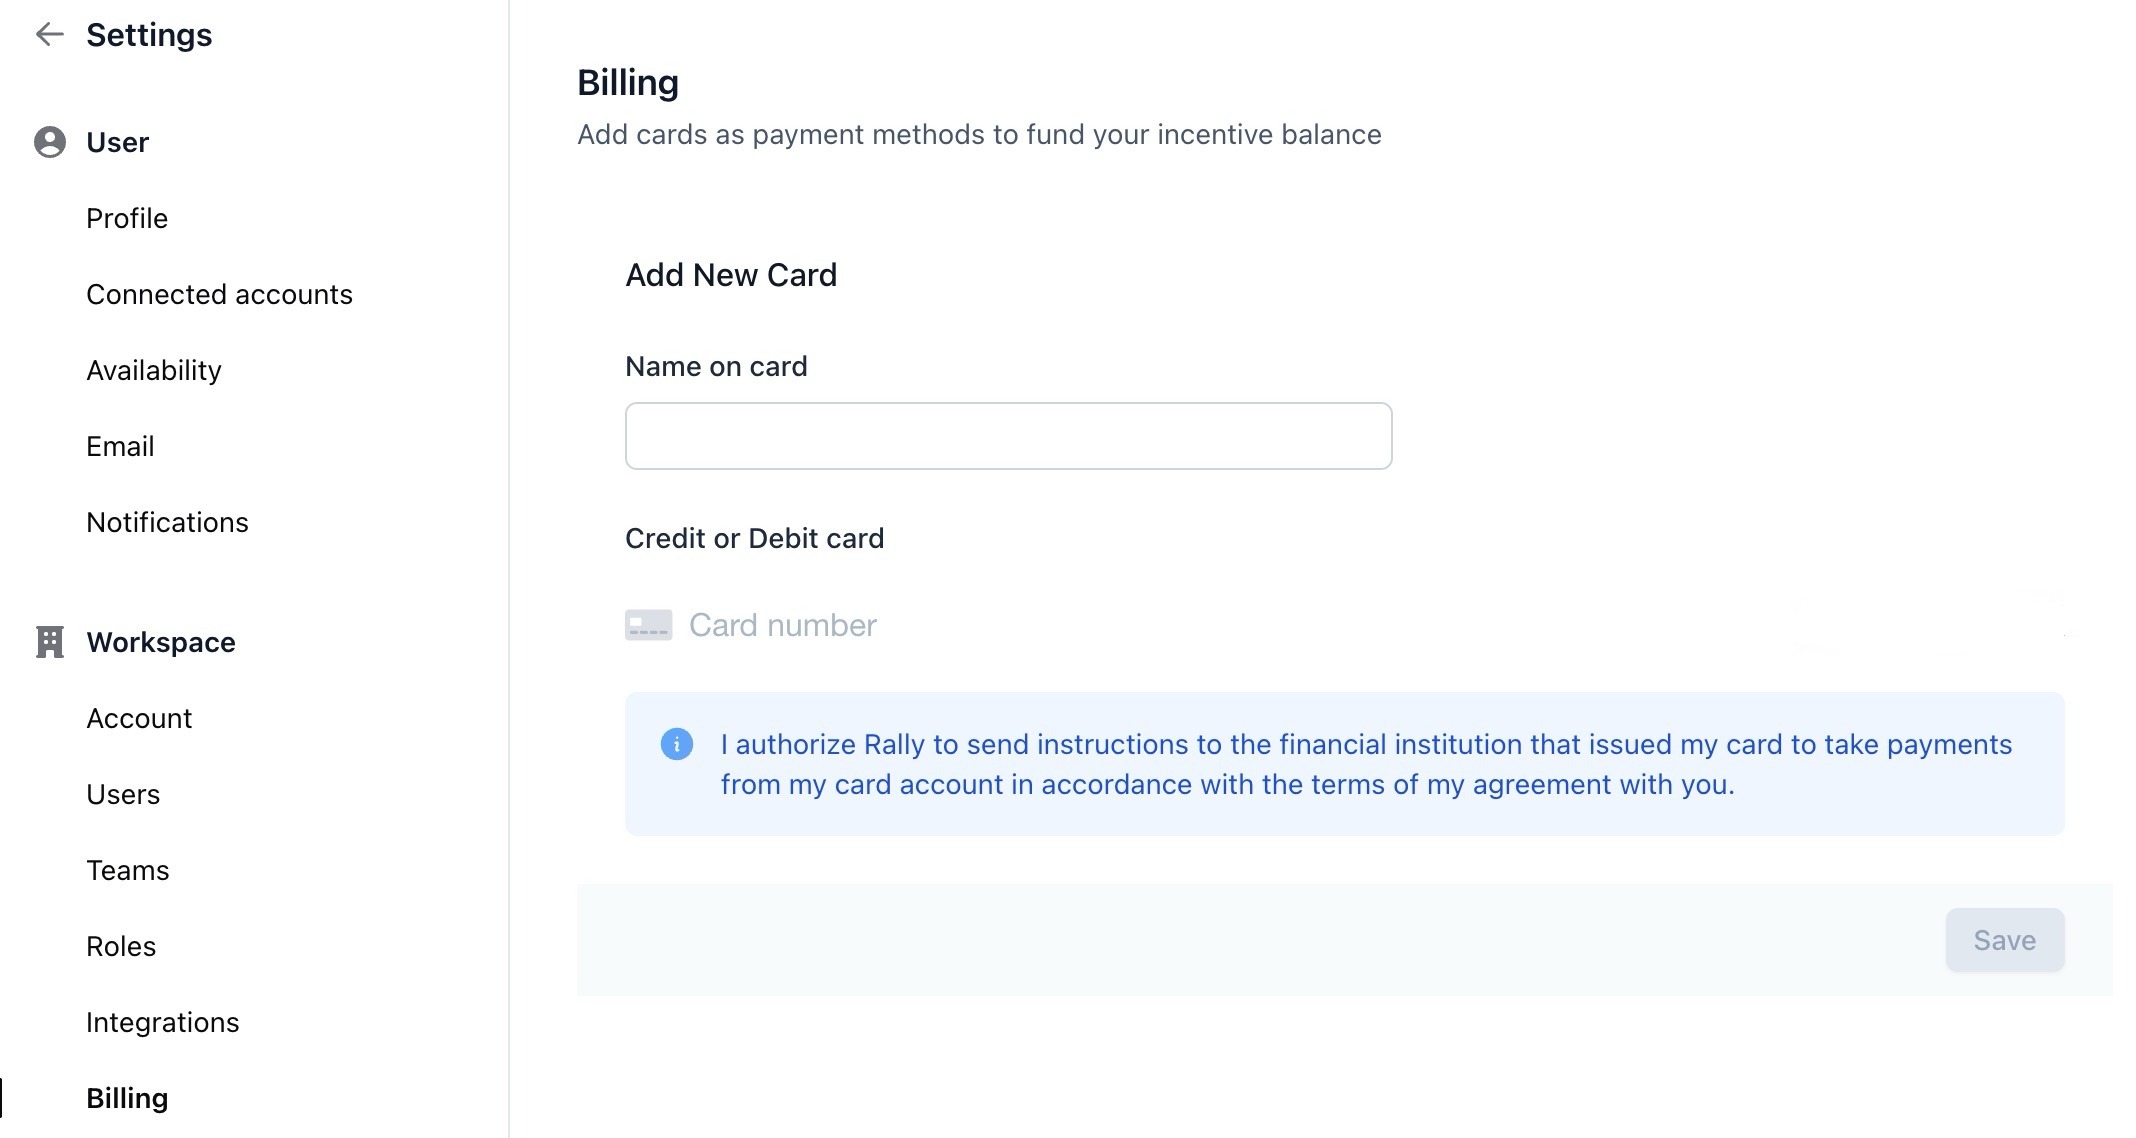Select Billing in the sidebar

(127, 1098)
